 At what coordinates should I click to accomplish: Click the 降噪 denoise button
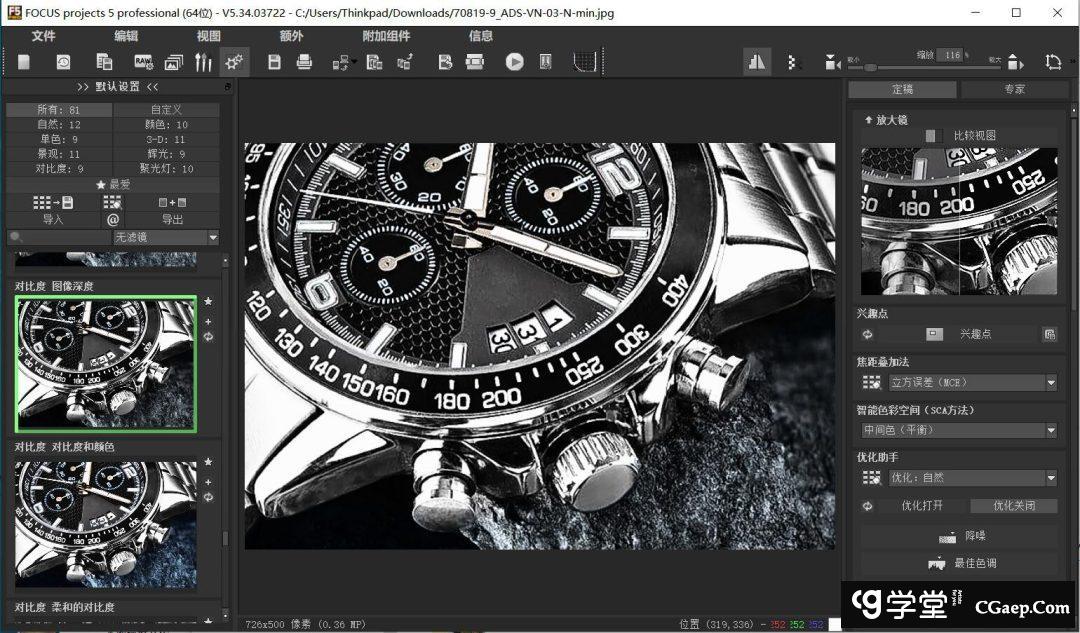958,537
